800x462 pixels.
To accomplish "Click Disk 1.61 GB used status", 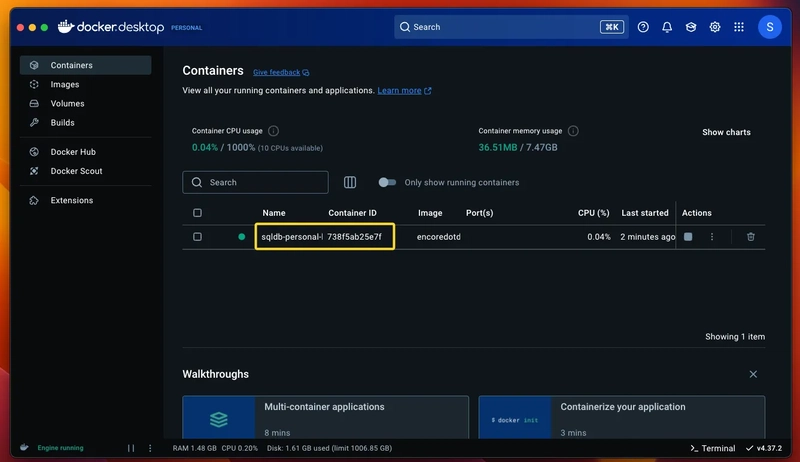I will [329, 448].
